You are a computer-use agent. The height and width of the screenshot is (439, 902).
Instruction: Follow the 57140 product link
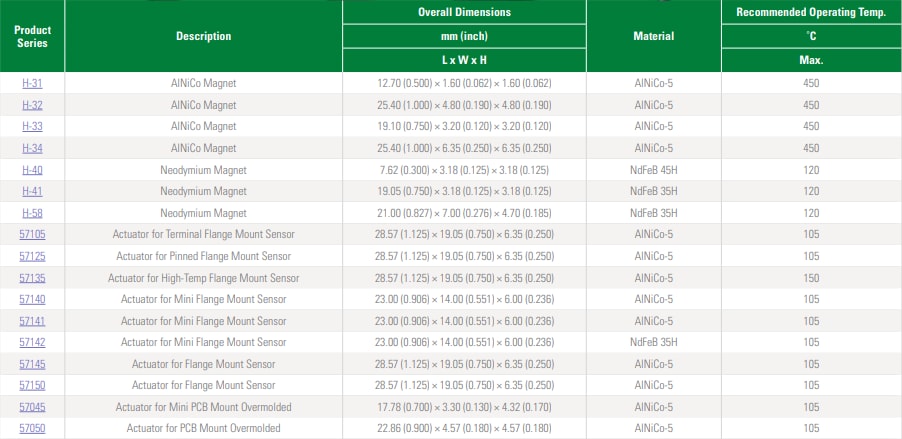pos(32,299)
